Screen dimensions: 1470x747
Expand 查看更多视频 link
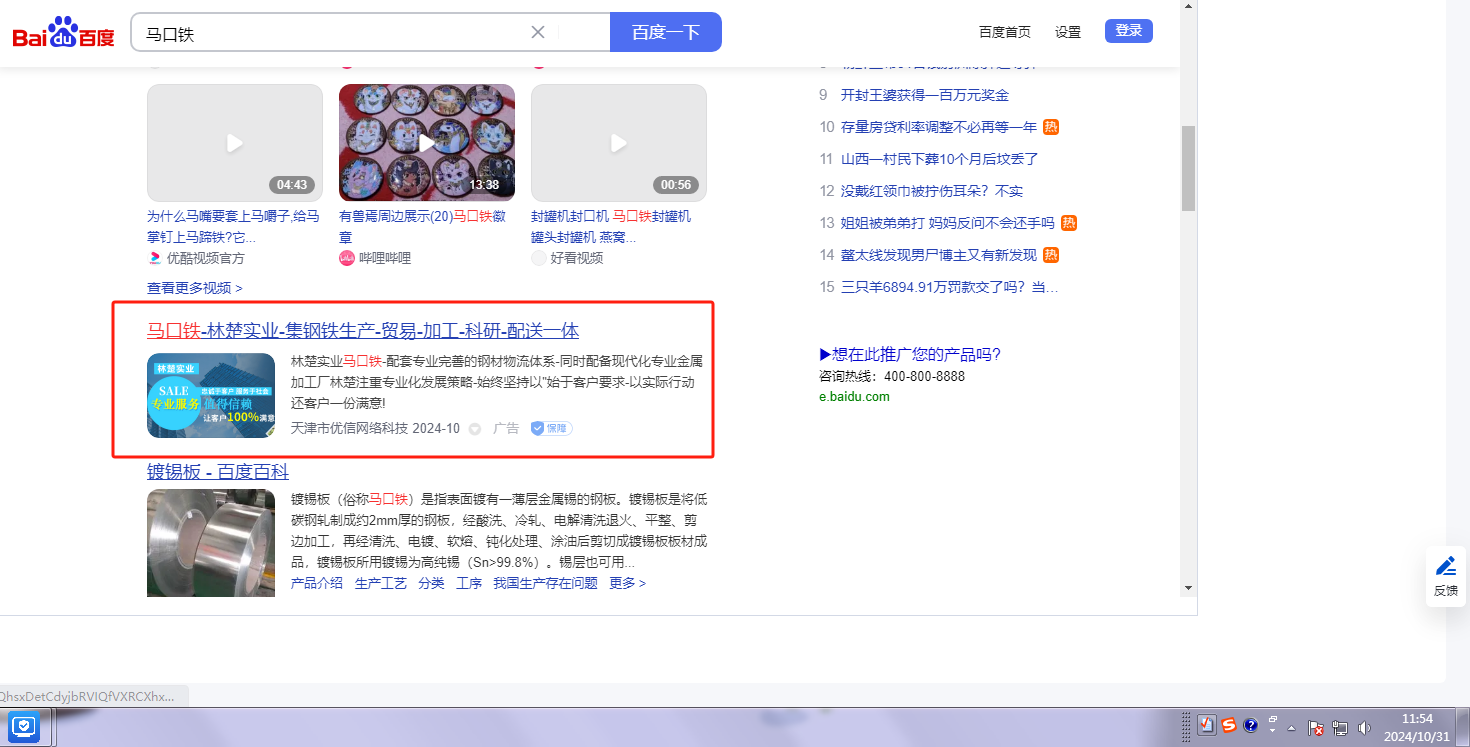pos(194,288)
